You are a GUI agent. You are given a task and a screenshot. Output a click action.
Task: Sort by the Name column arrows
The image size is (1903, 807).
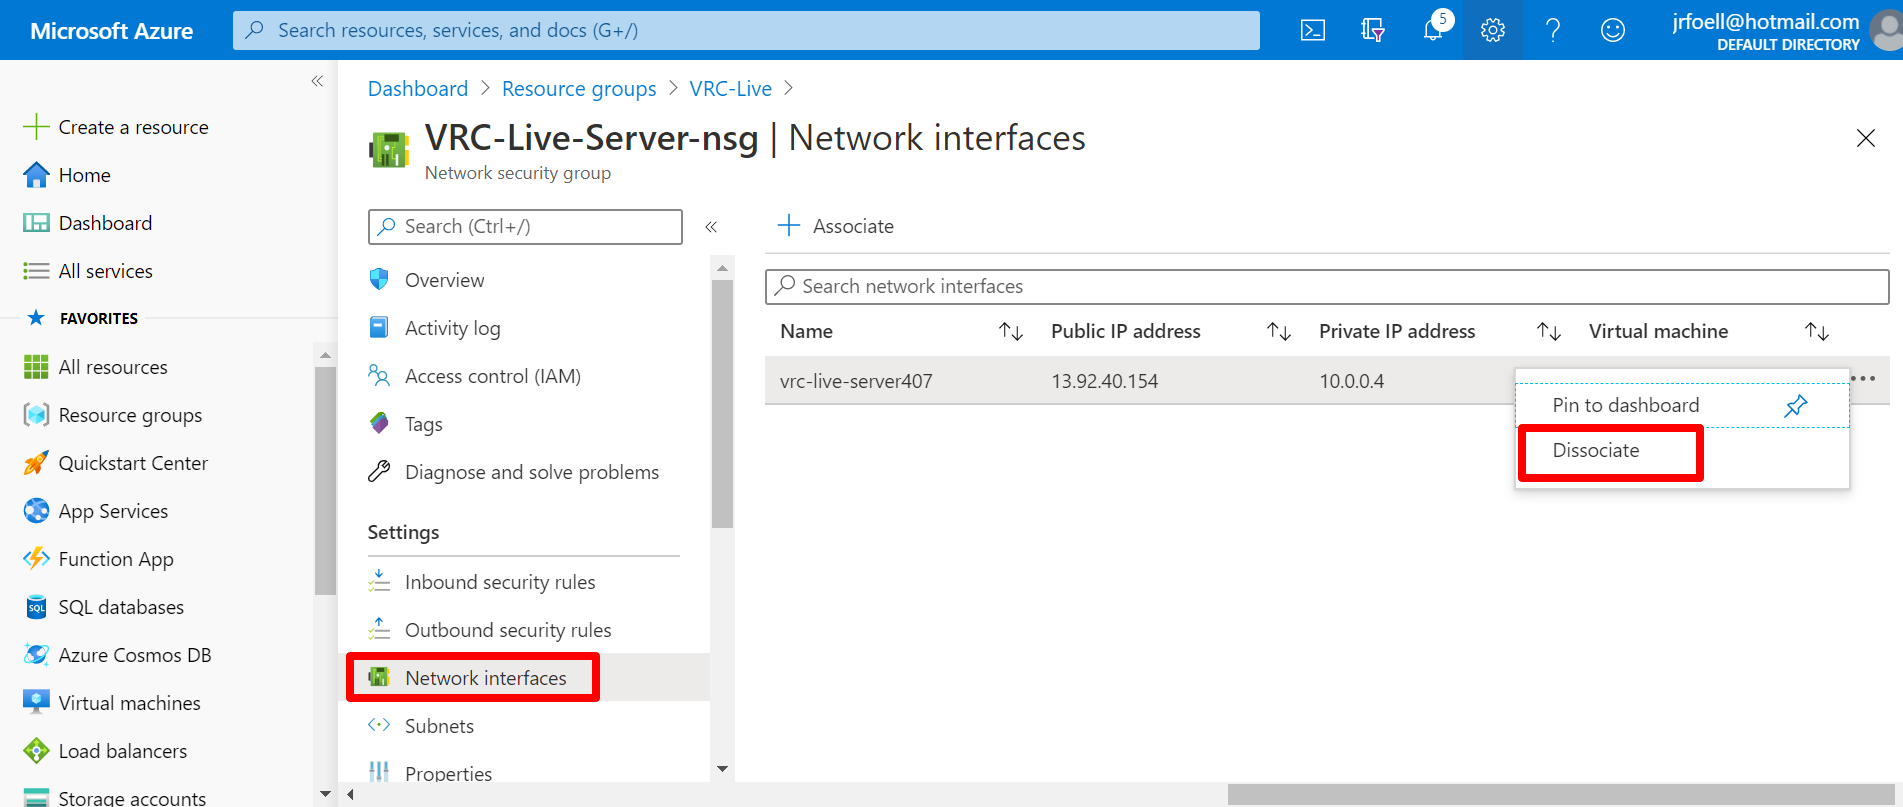[1011, 331]
